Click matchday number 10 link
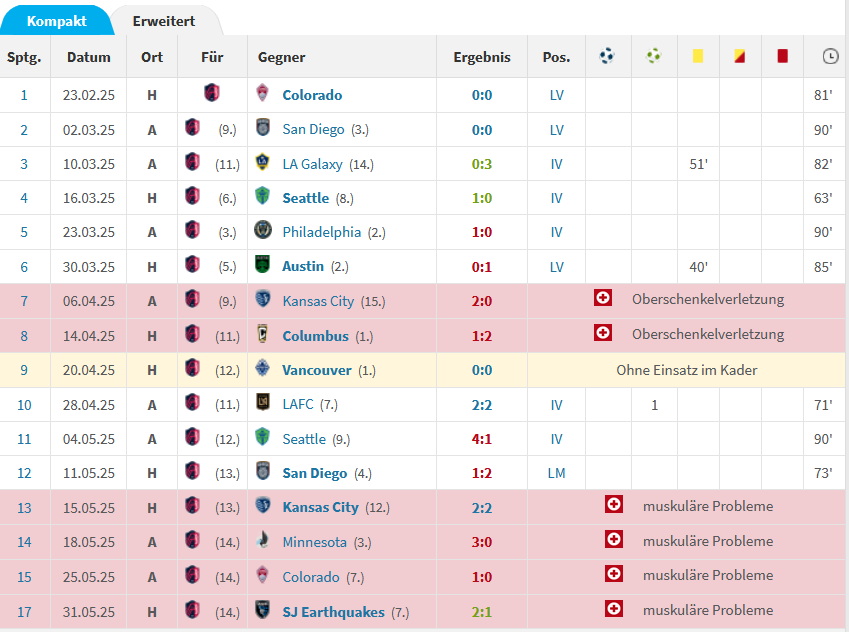 (24, 405)
